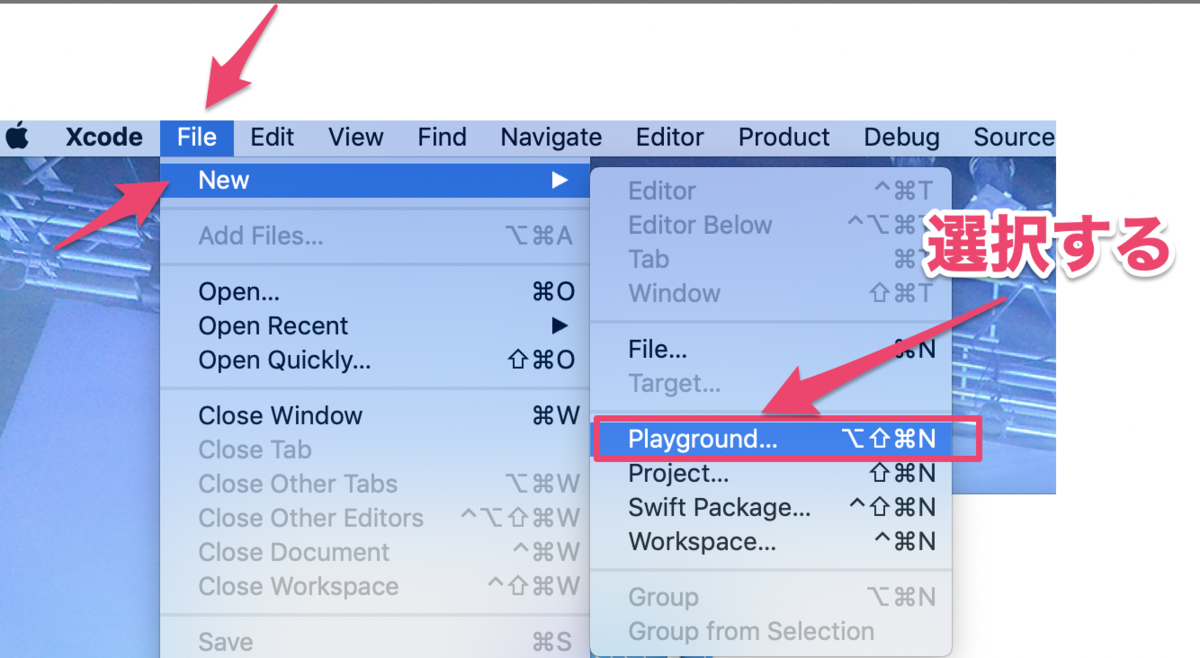Choose Group from Selection menu item

770,631
